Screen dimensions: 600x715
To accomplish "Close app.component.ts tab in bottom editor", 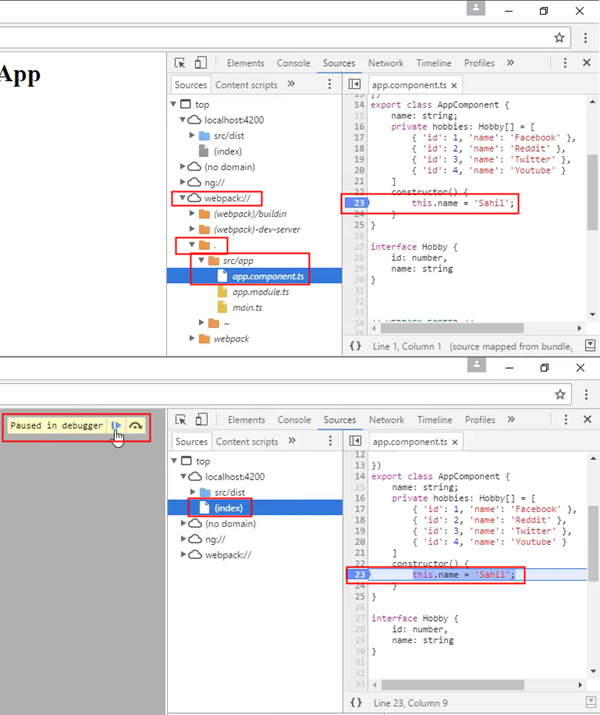I will (455, 442).
